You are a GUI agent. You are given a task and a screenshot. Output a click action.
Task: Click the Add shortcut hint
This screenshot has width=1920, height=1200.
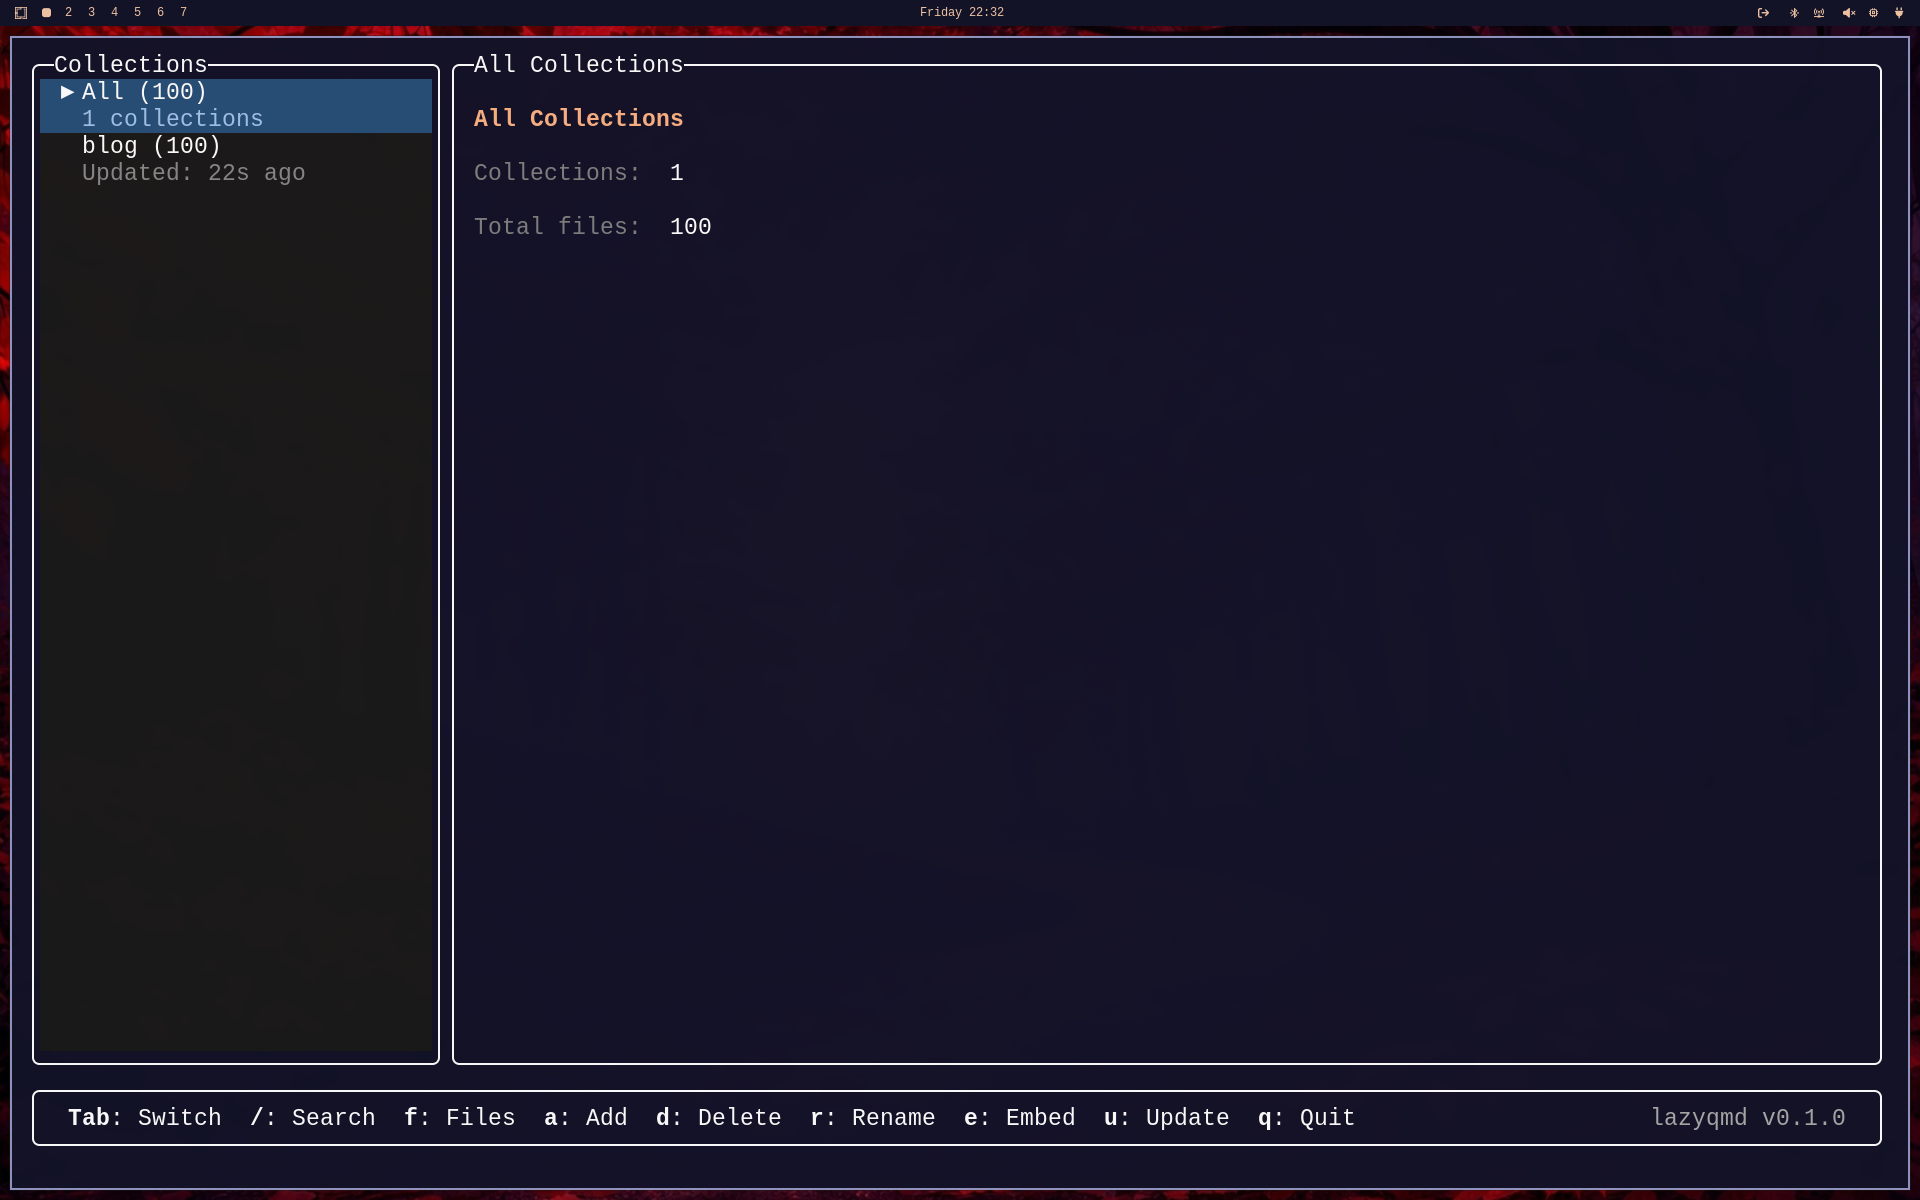pos(585,1118)
